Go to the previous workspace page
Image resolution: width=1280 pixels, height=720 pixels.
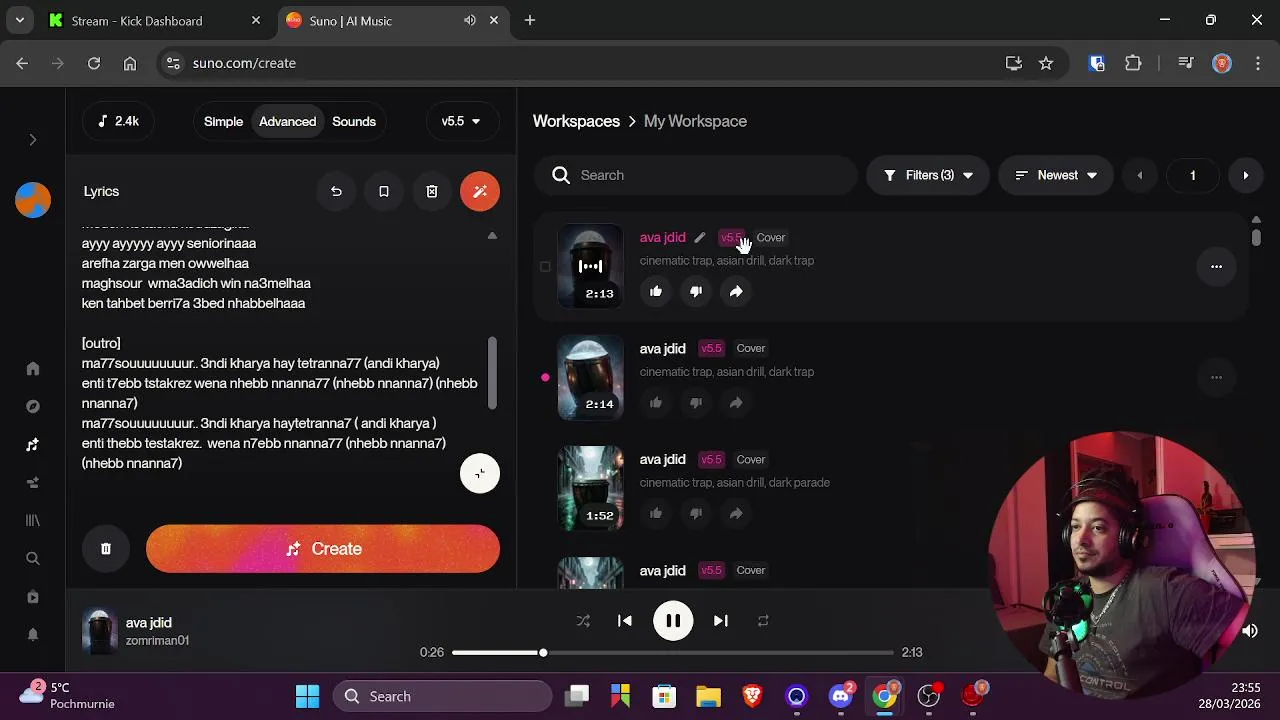coord(1139,175)
